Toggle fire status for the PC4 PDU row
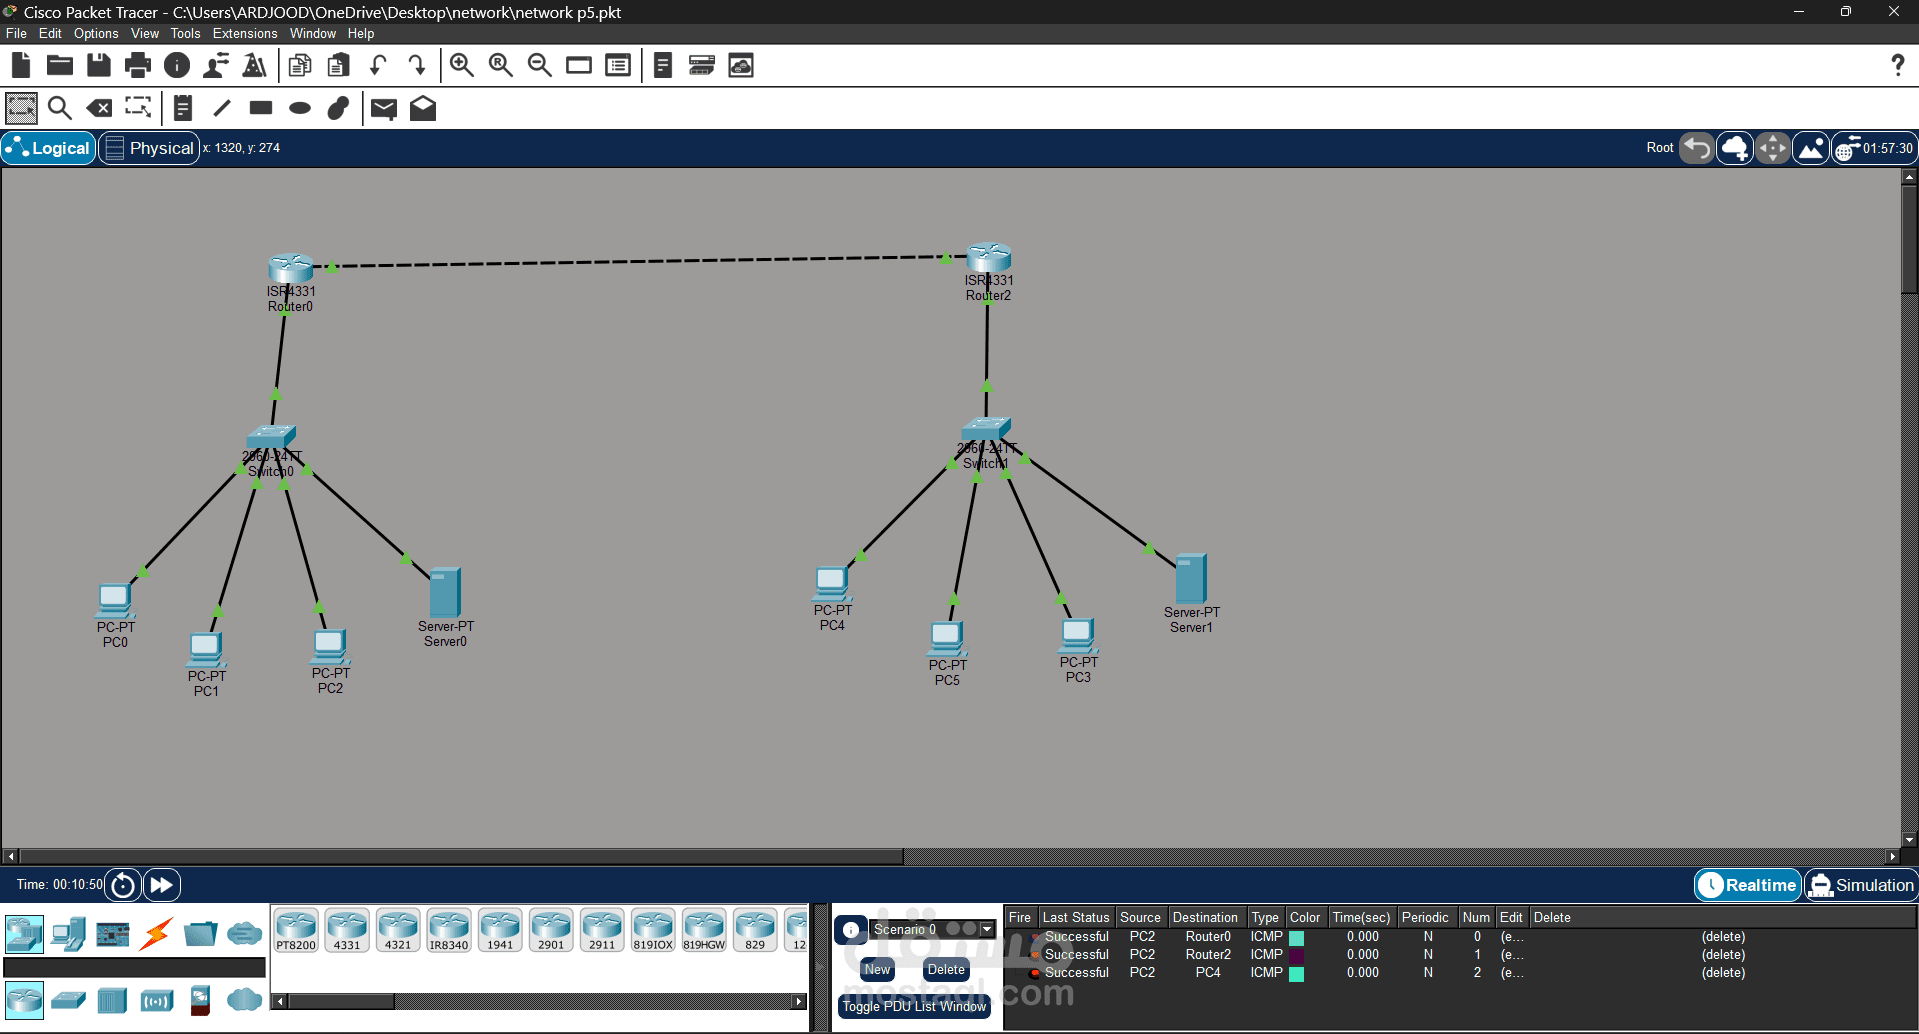 click(1034, 973)
